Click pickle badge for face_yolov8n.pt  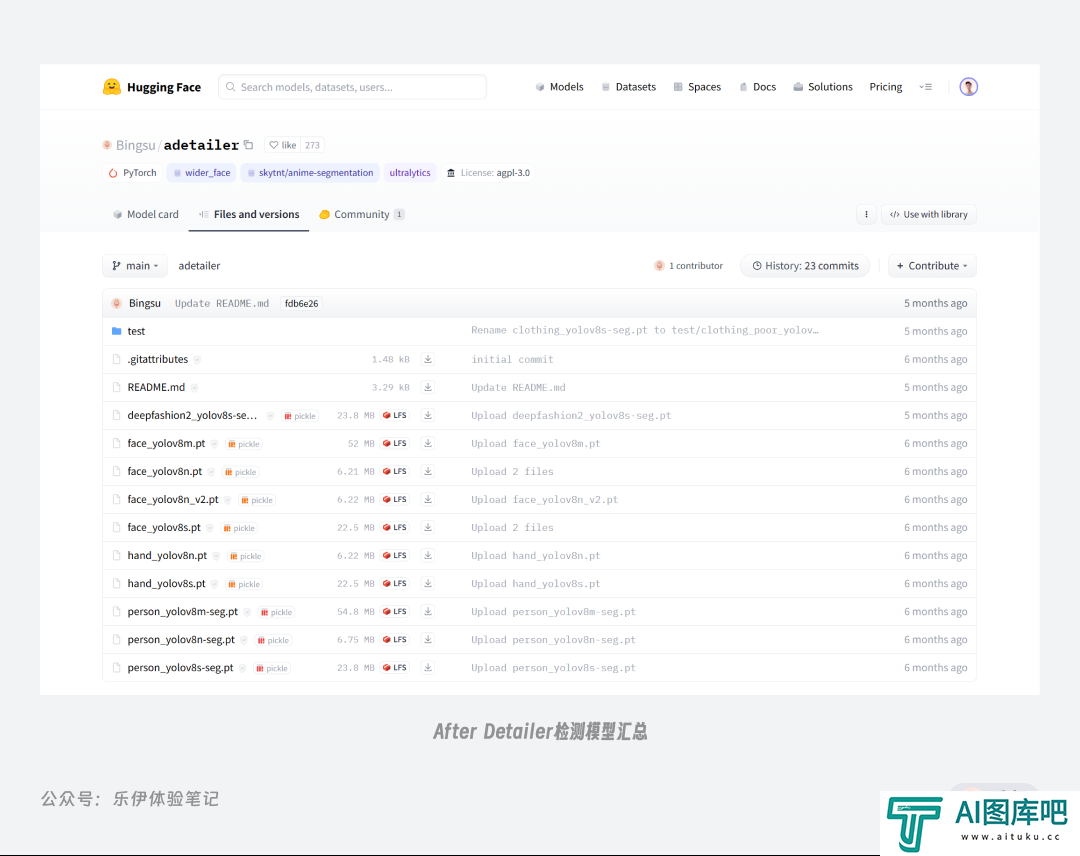click(240, 472)
